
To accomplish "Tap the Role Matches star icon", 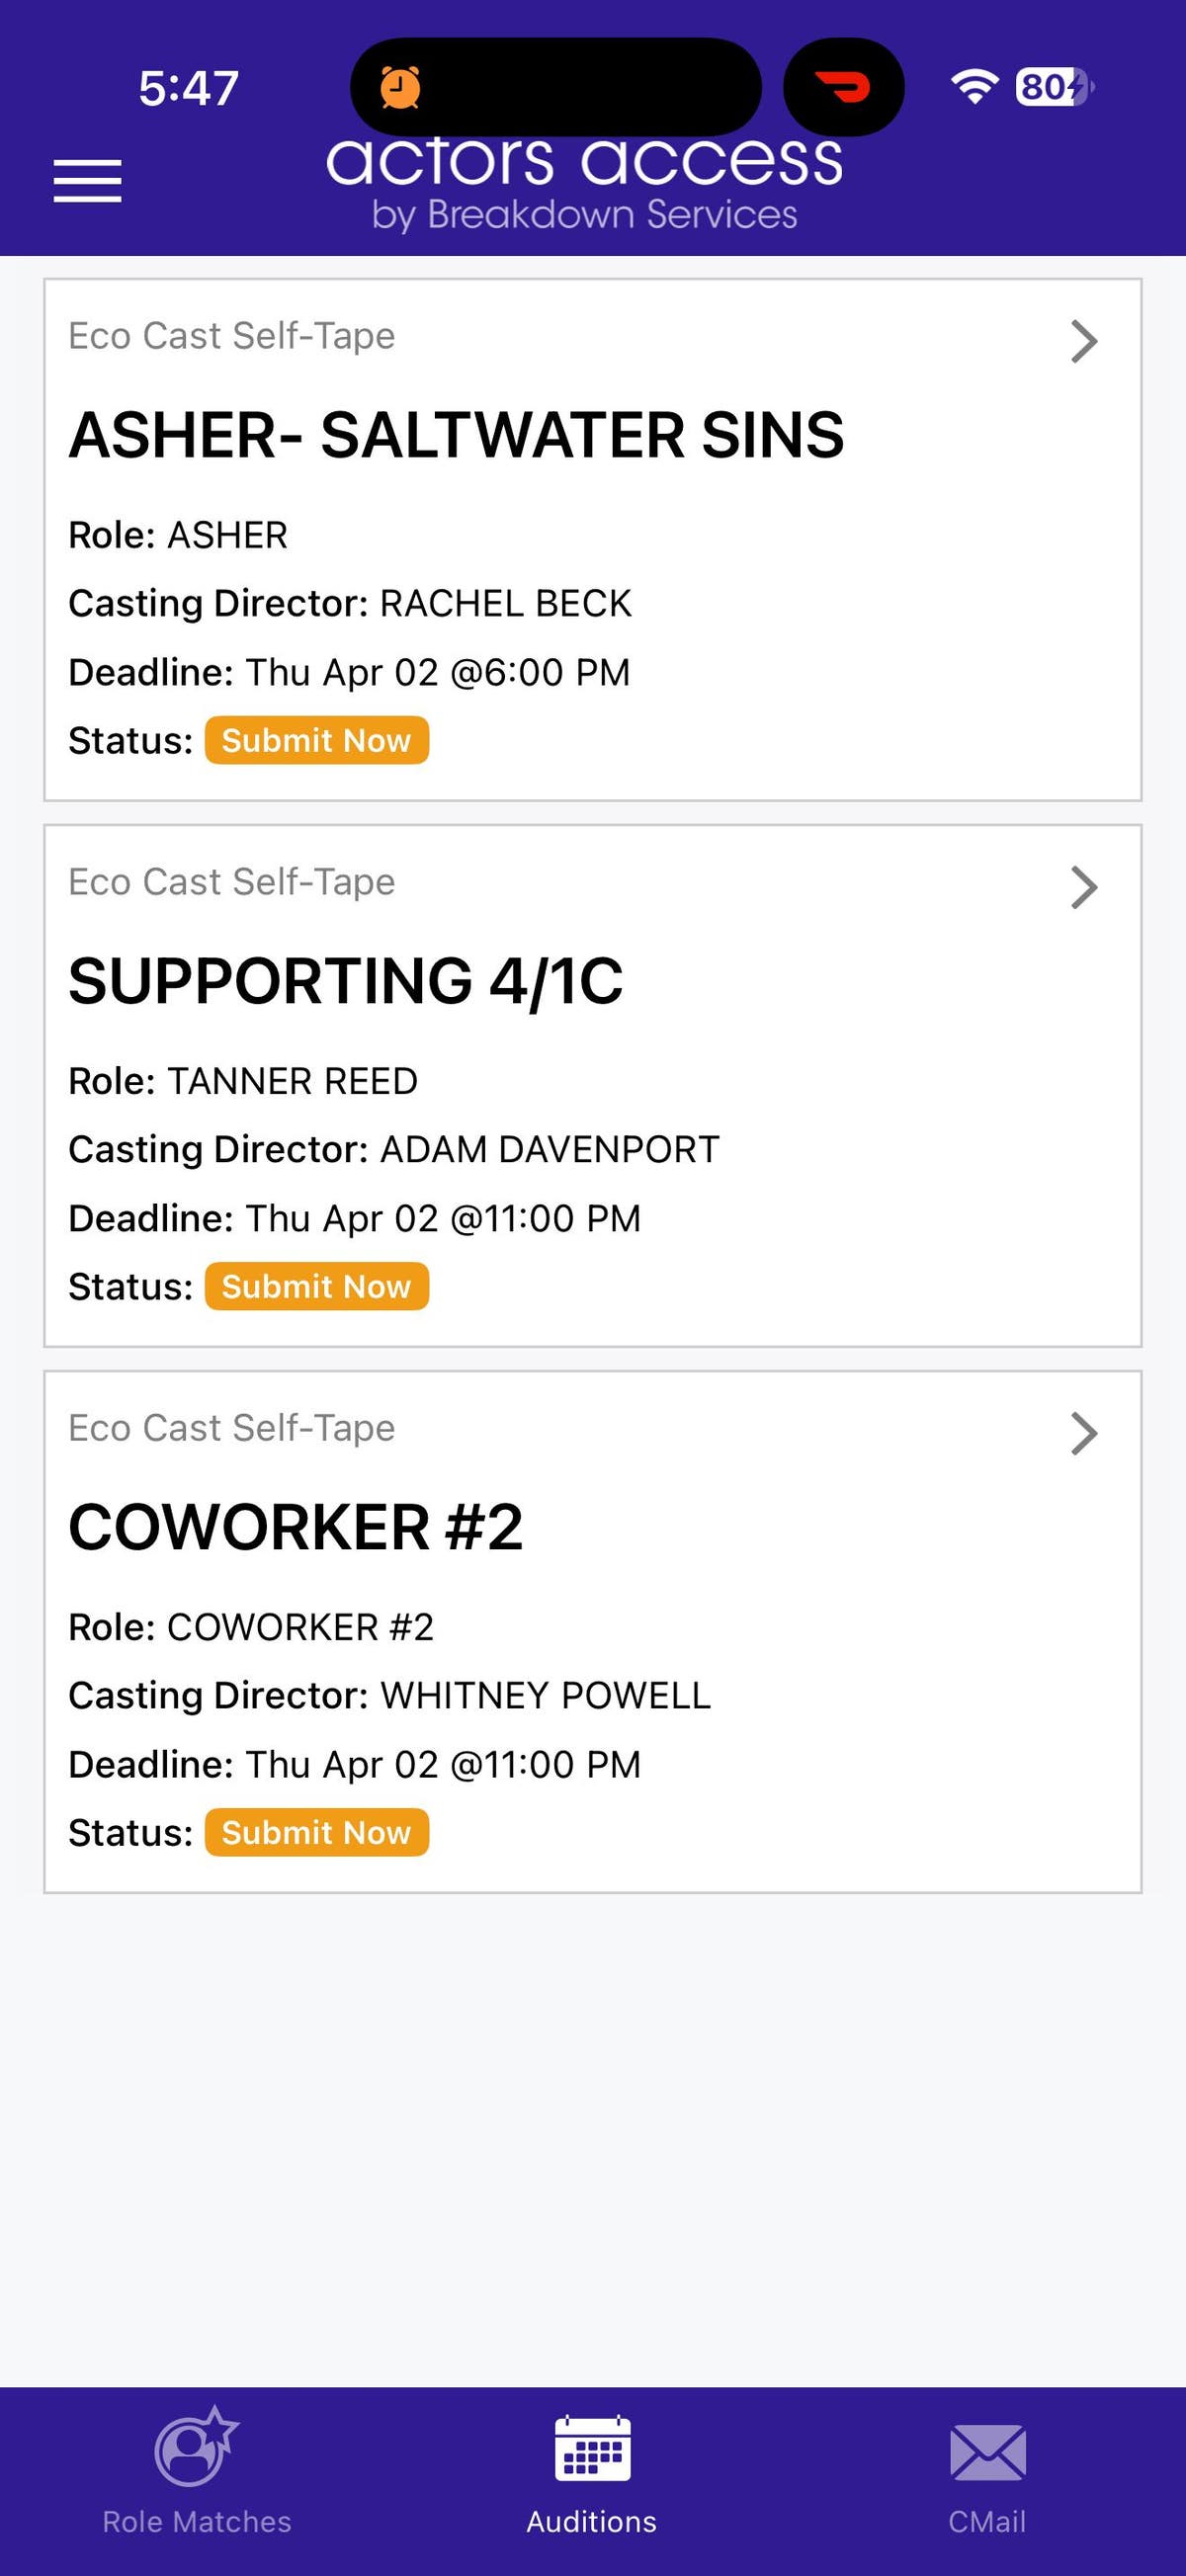I will 196,2448.
